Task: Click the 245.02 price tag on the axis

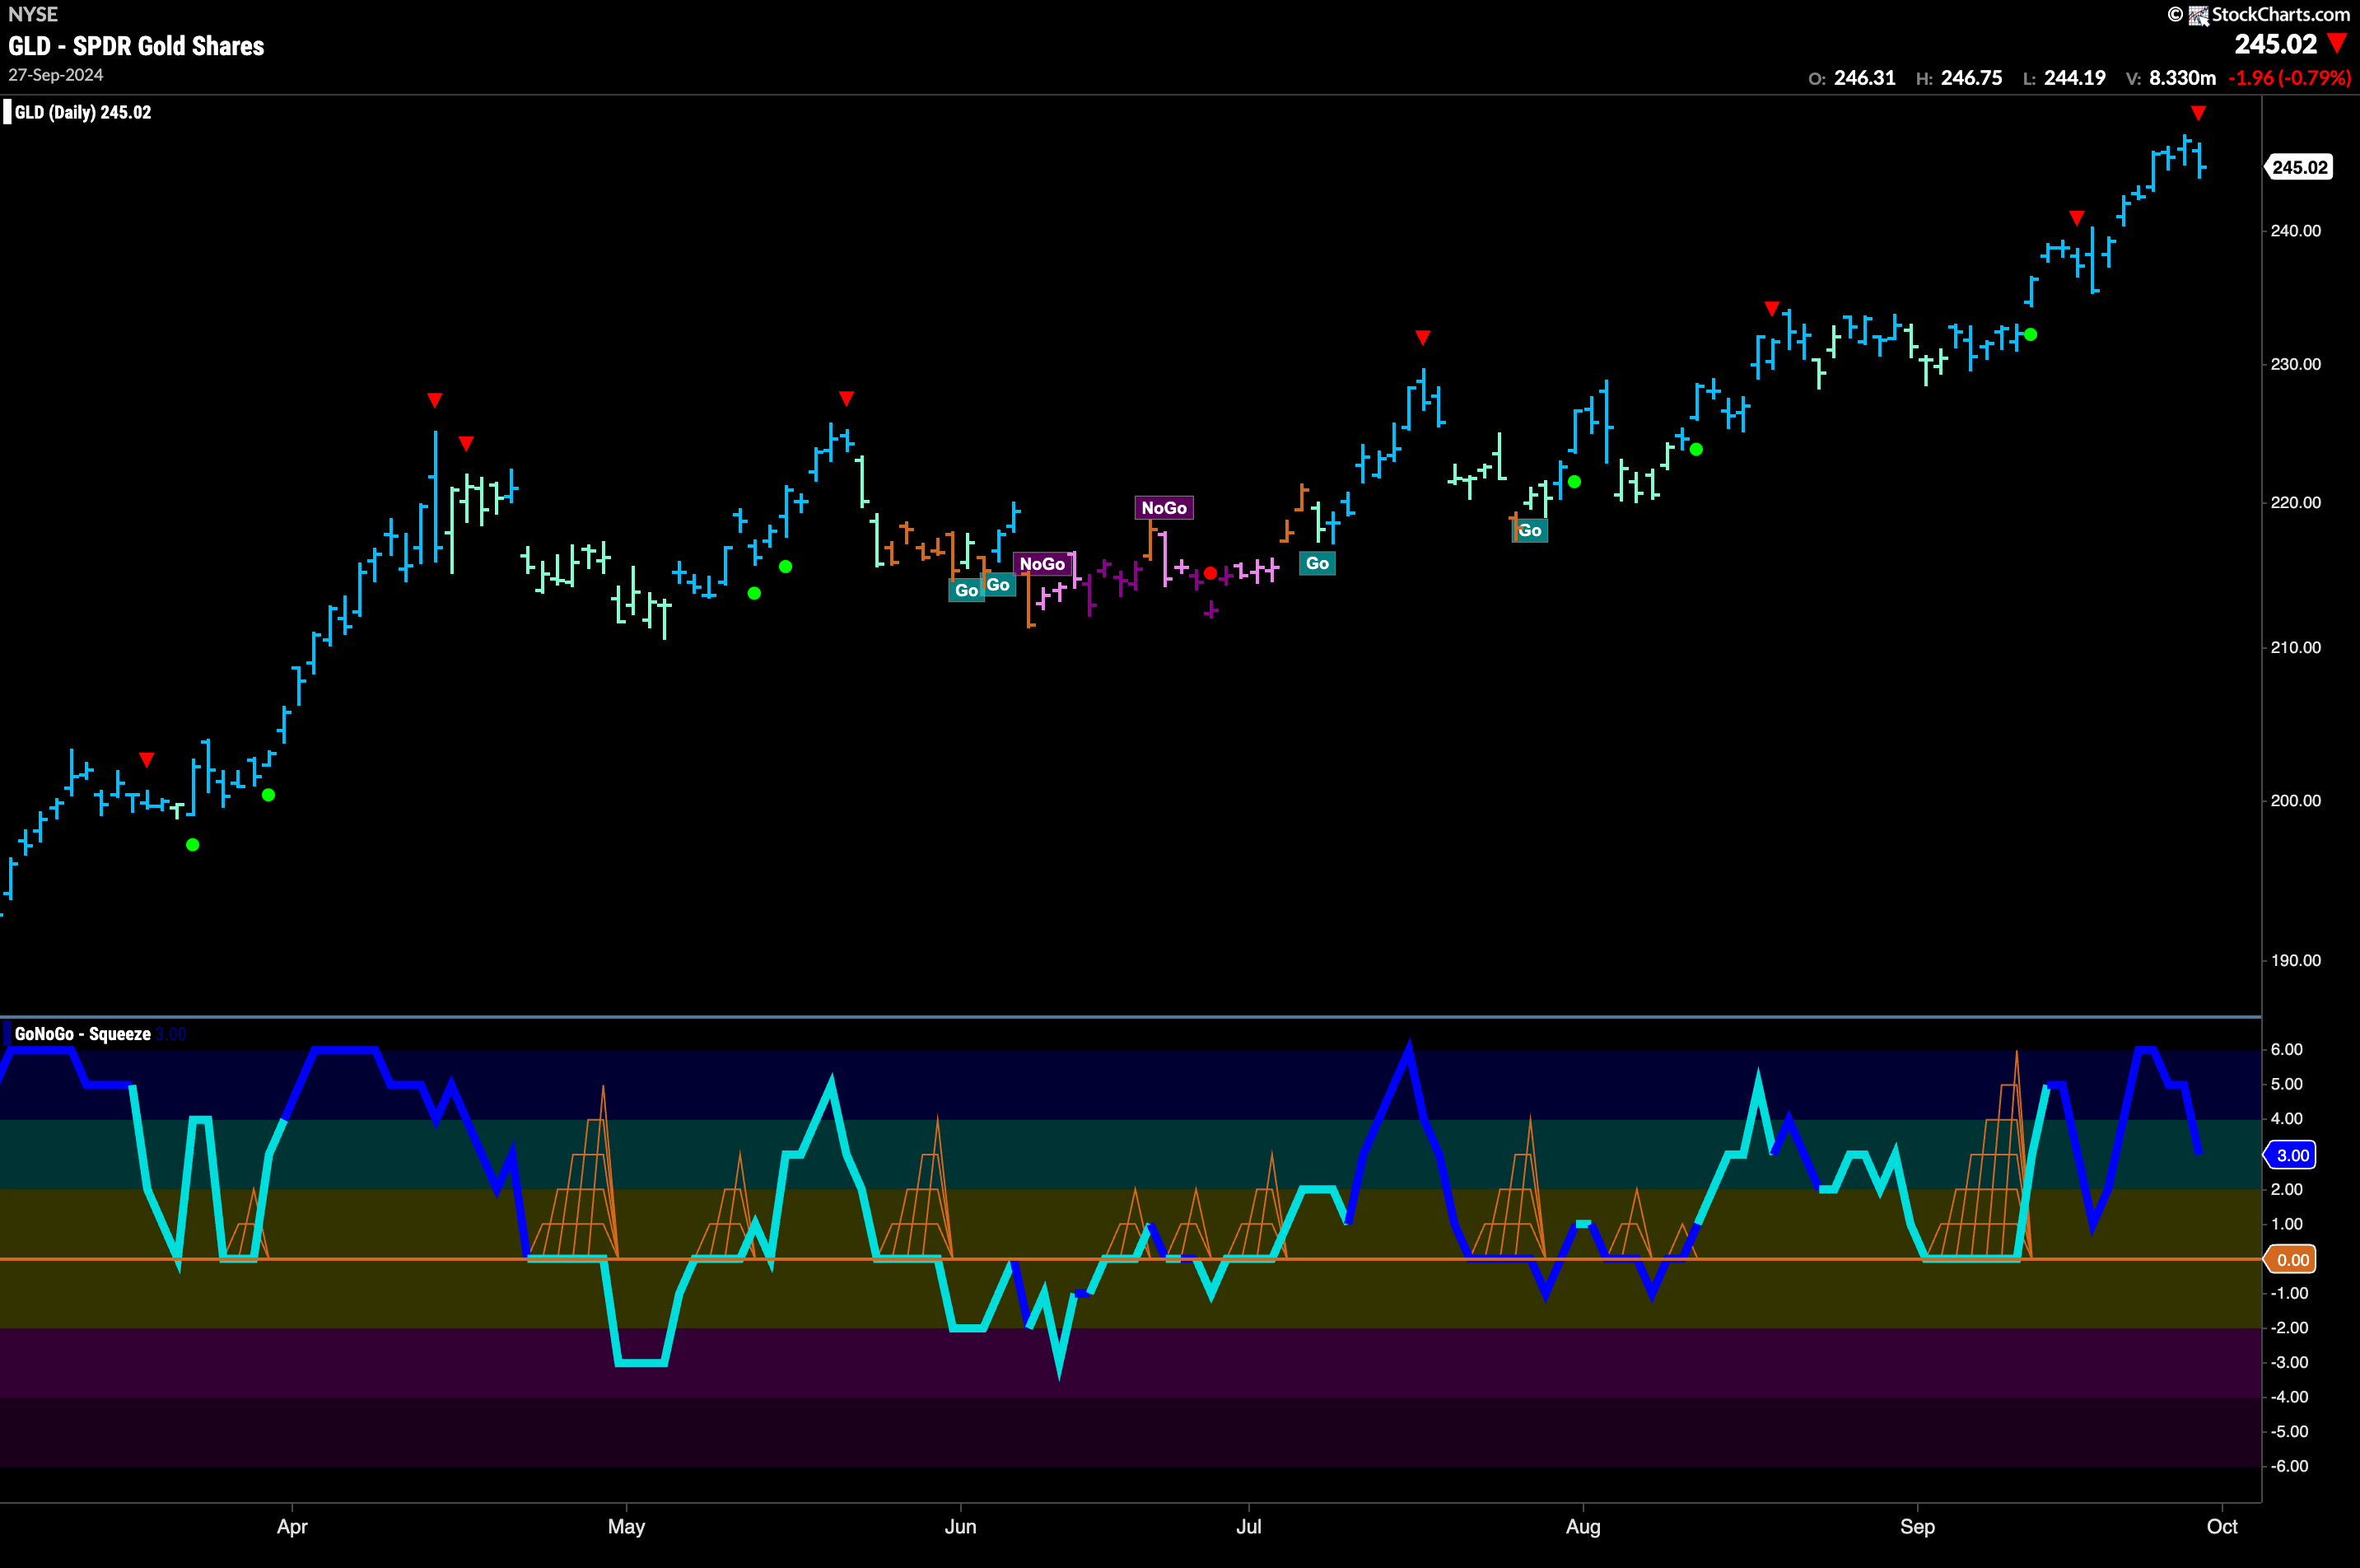Action: point(2299,167)
